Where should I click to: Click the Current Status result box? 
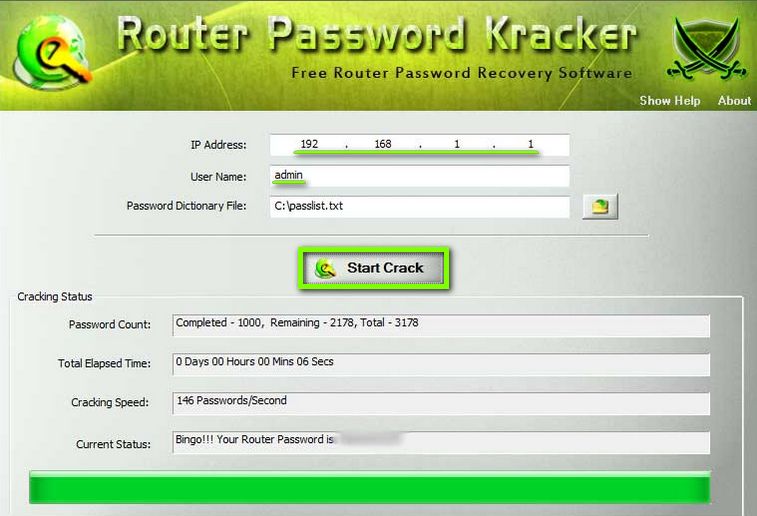pos(441,443)
